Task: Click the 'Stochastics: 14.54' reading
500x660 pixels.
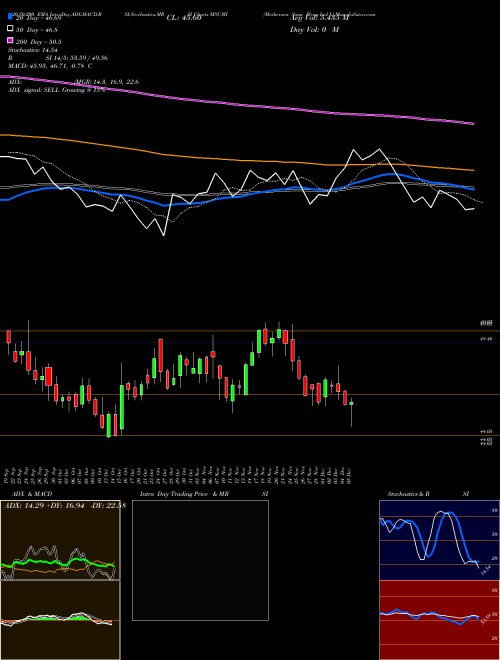Action: [x=32, y=50]
